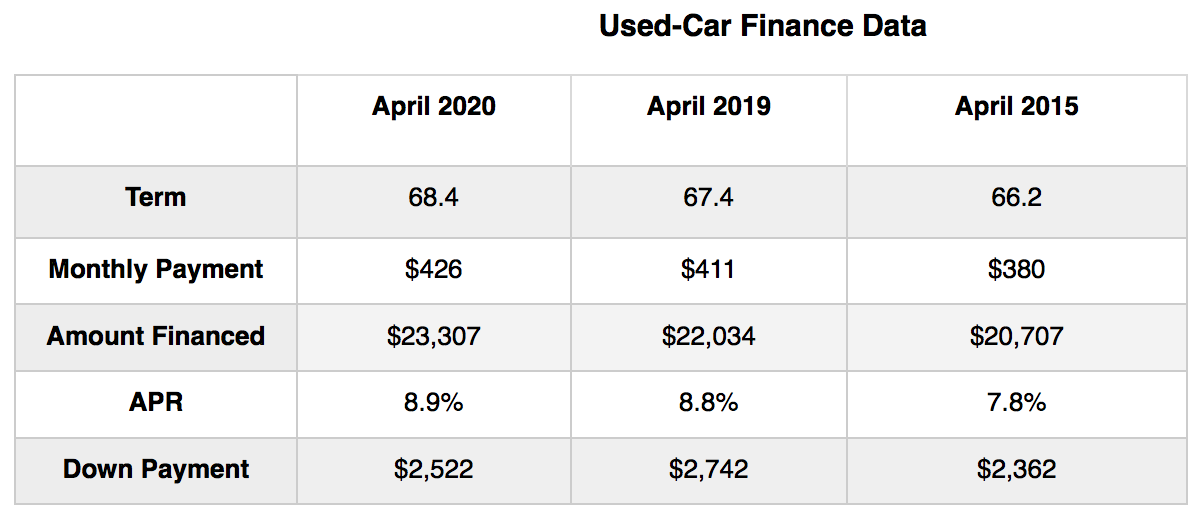Screen dimensions: 1202x526
Task: Click the Used-Car Finance Data title
Action: point(762,26)
